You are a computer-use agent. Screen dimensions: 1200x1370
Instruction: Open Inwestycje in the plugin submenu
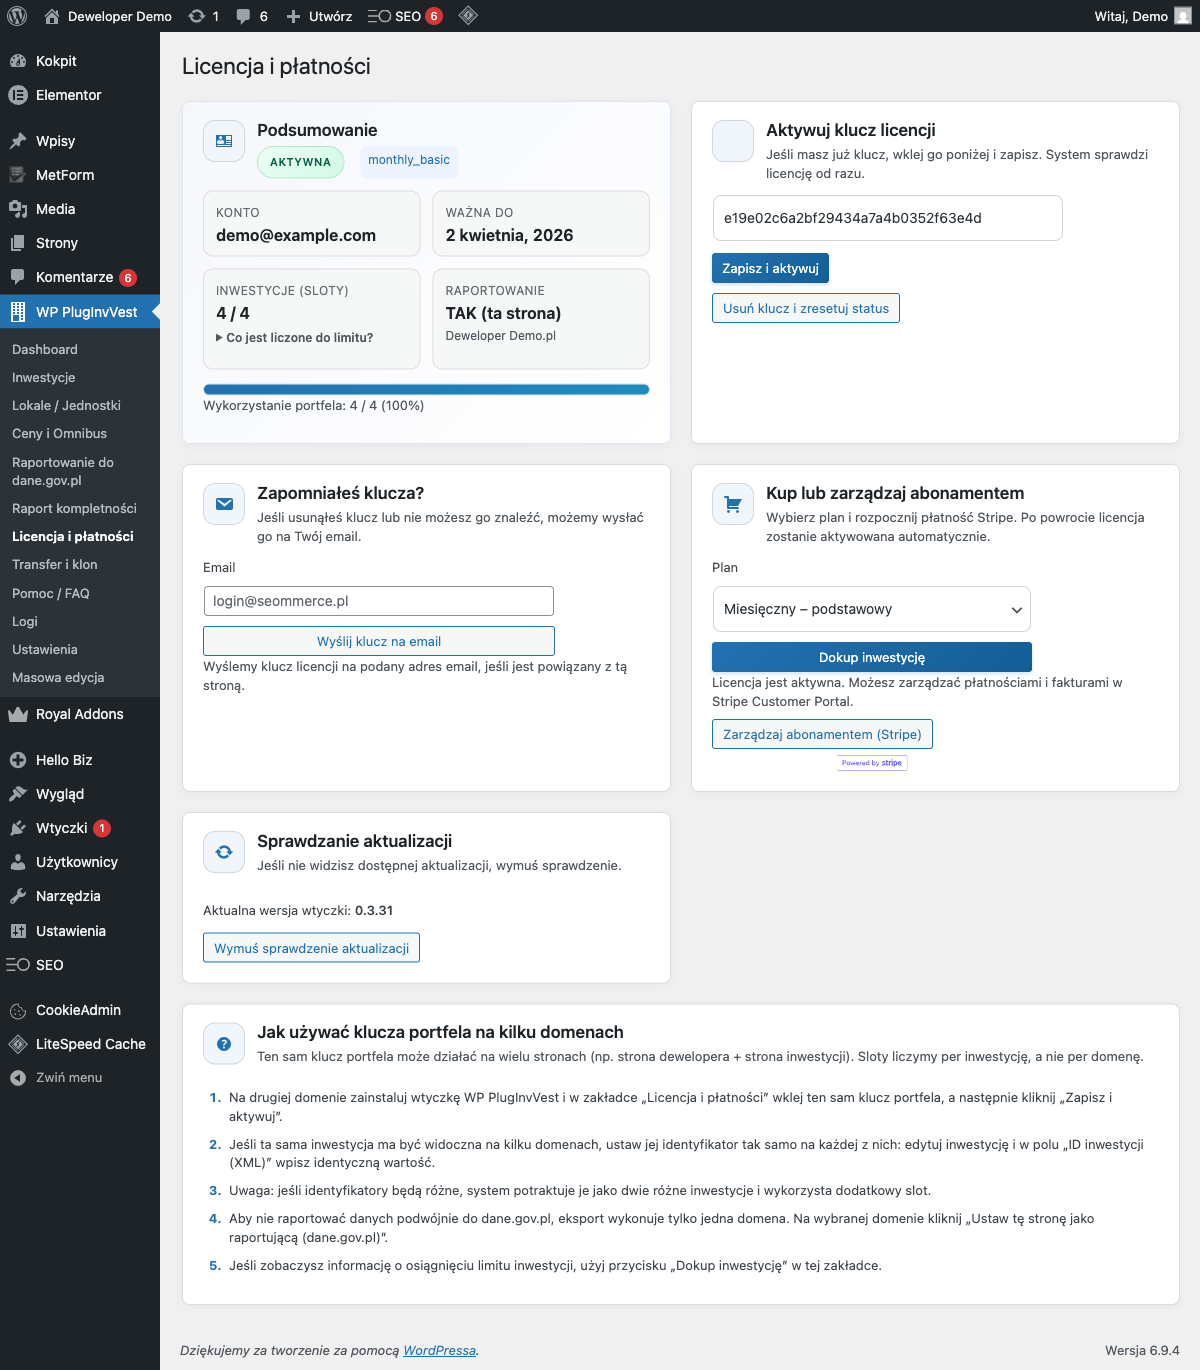point(44,378)
